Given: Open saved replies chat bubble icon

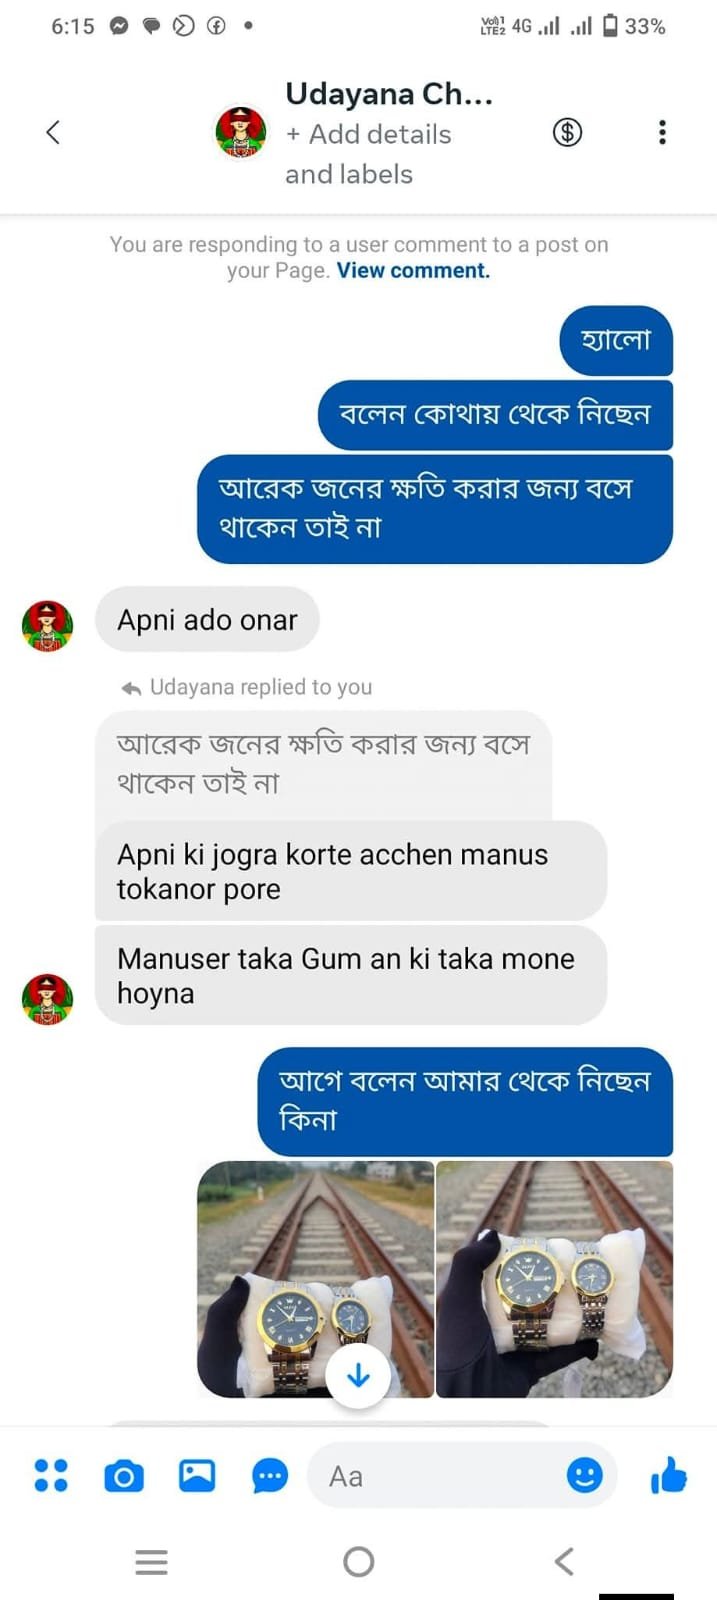Looking at the screenshot, I should point(270,1476).
